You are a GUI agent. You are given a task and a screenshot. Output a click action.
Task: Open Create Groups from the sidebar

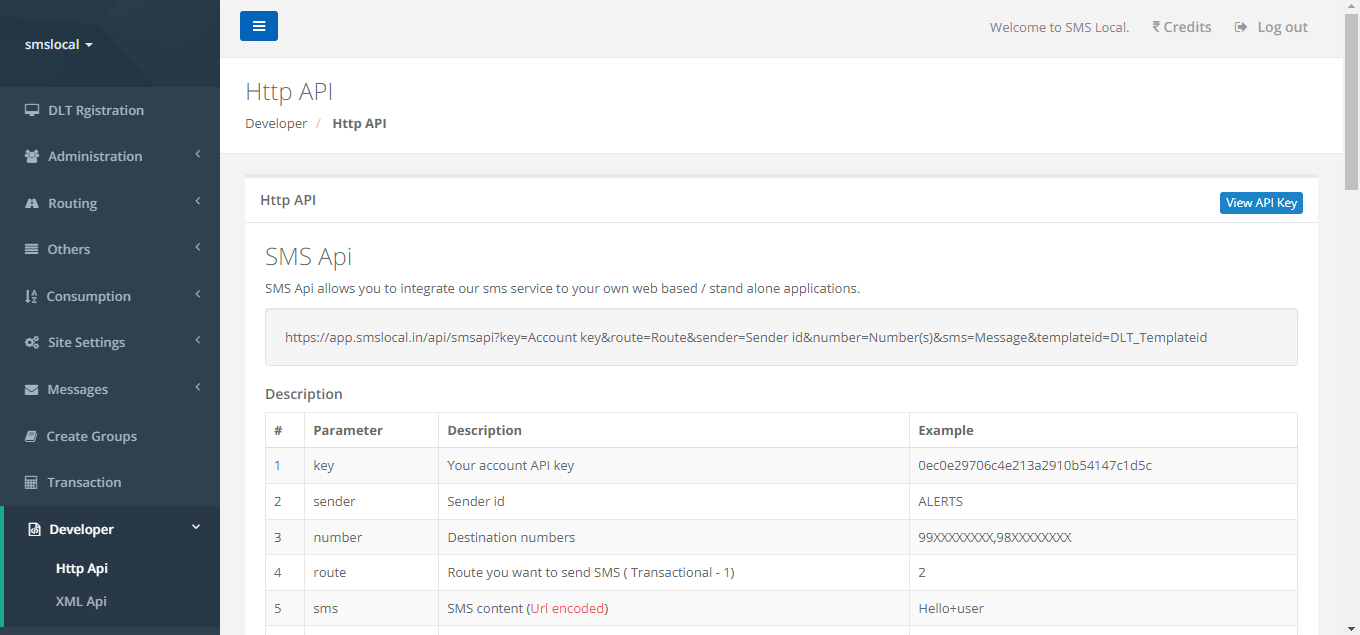point(91,436)
